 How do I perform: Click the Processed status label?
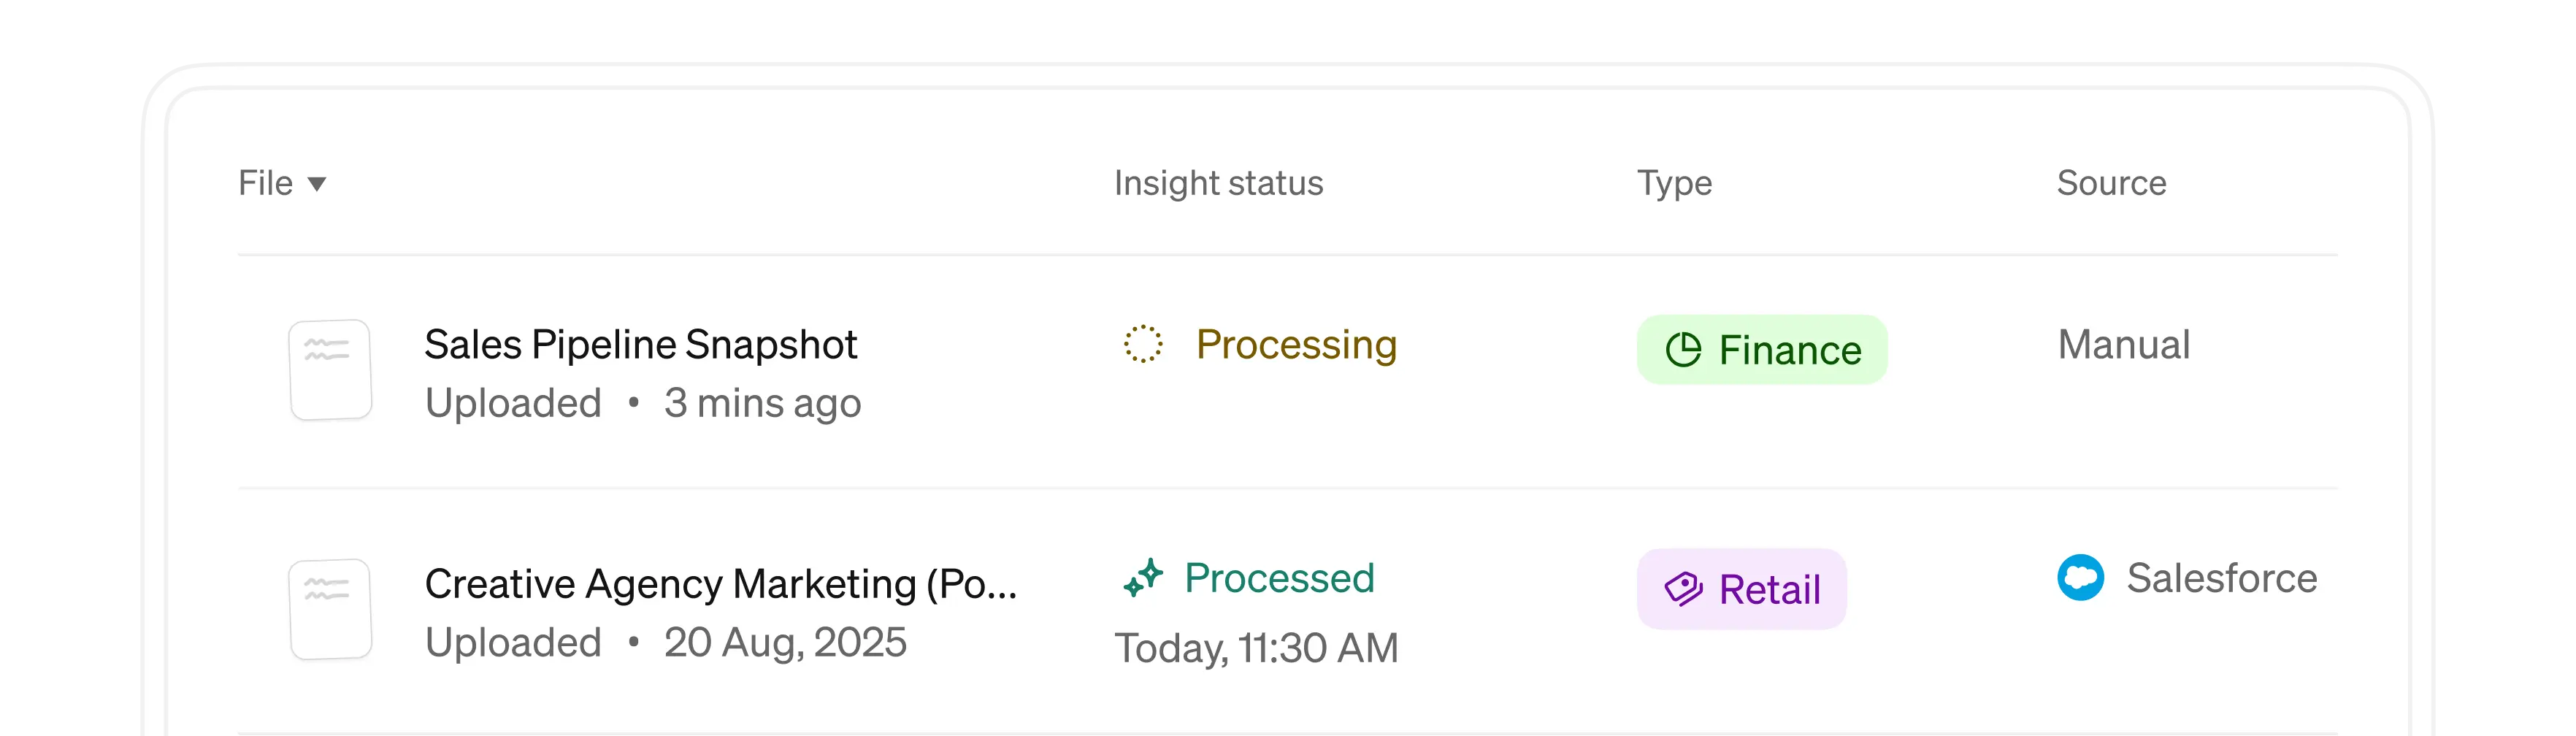tap(1279, 578)
